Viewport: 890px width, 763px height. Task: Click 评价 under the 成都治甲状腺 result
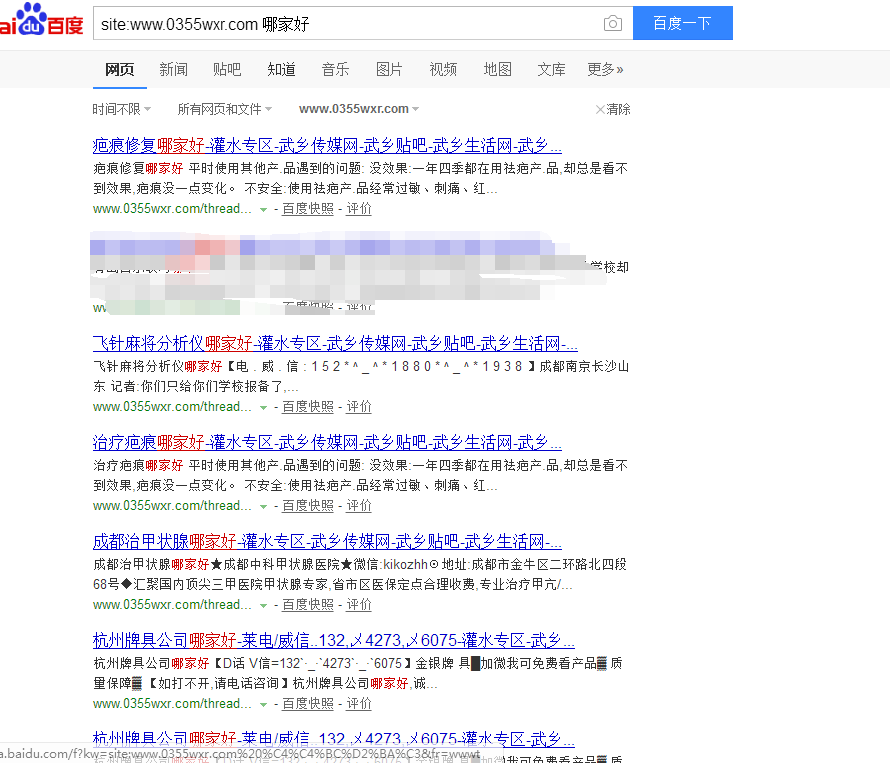358,604
